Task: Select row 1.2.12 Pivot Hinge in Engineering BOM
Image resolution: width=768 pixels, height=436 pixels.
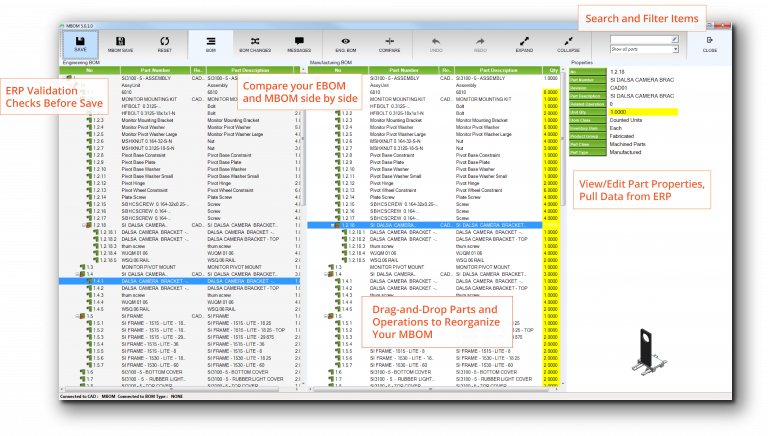Action: 179,183
